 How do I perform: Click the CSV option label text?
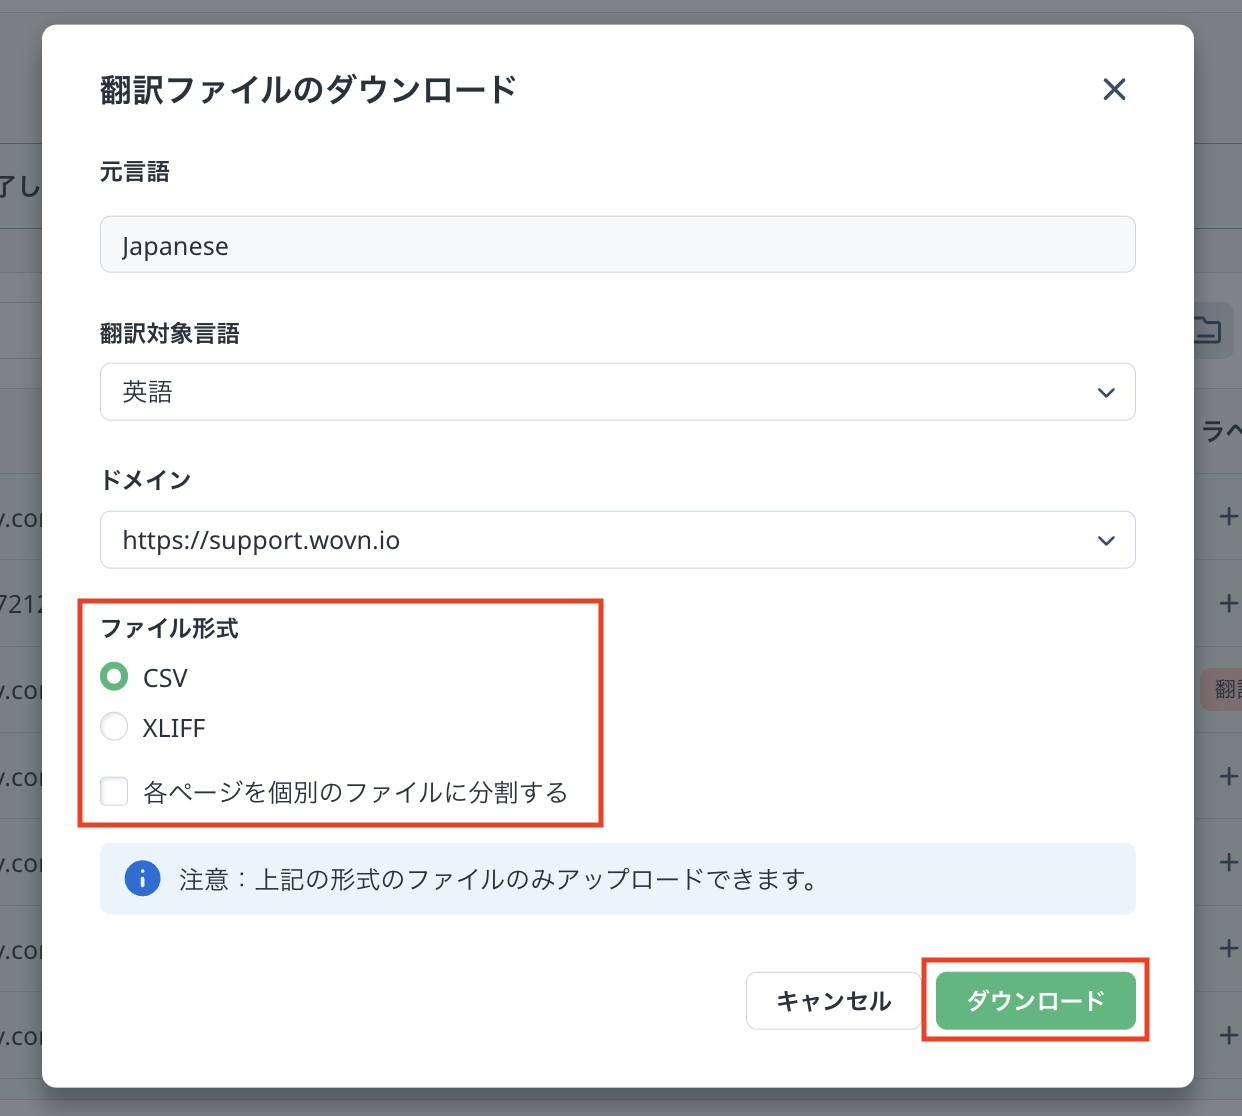tap(165, 678)
